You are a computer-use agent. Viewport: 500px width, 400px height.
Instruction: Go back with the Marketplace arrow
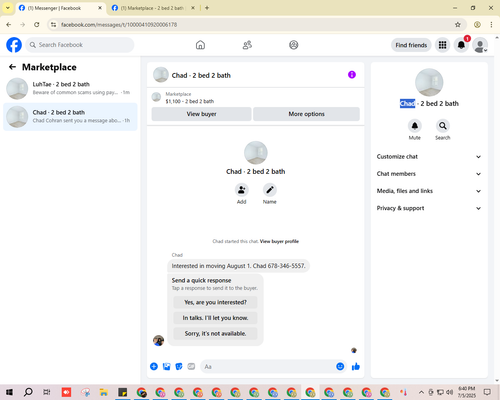click(12, 67)
